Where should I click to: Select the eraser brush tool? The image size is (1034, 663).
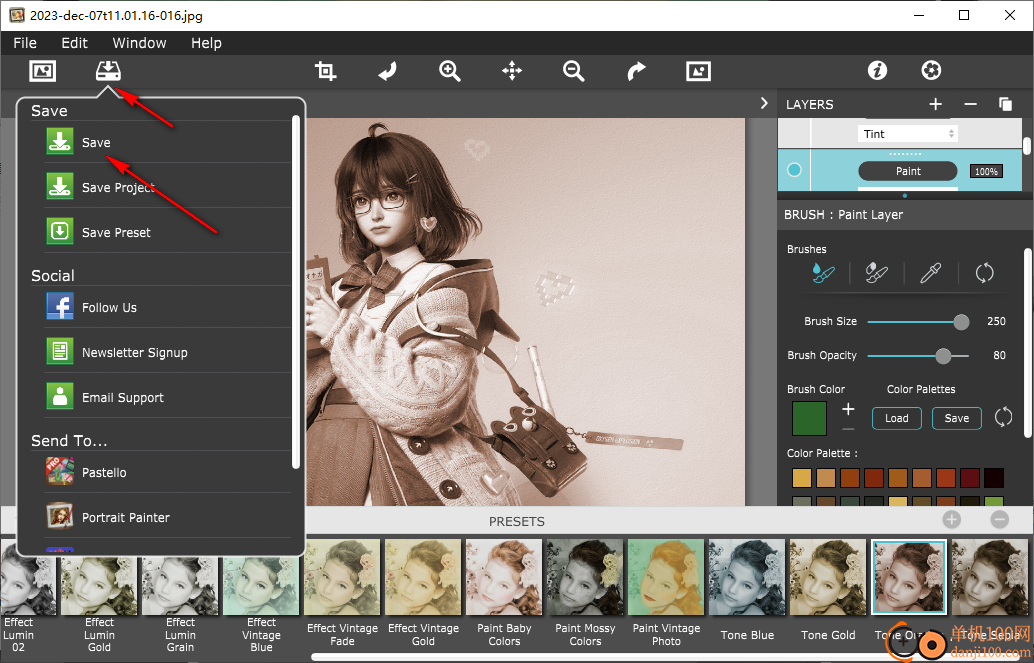coord(876,272)
